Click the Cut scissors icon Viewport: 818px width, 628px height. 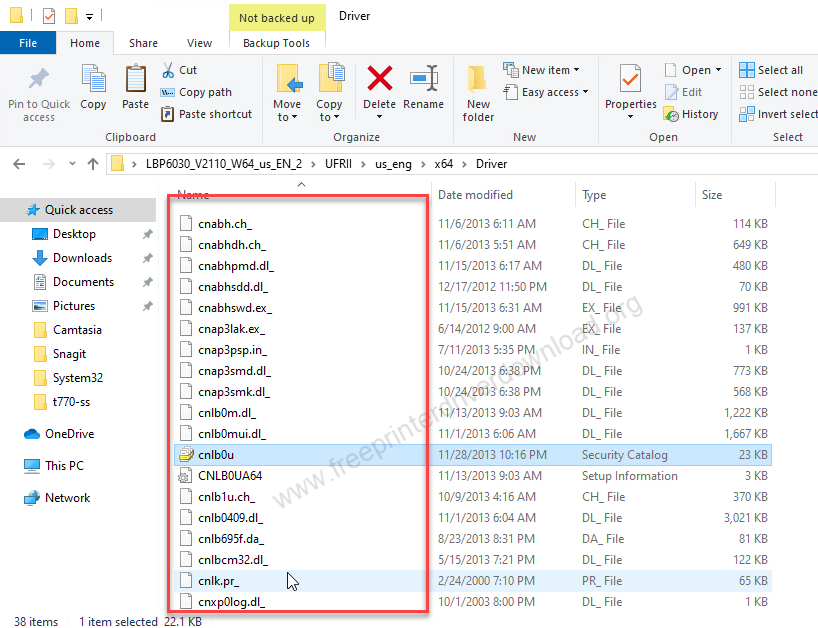[168, 70]
